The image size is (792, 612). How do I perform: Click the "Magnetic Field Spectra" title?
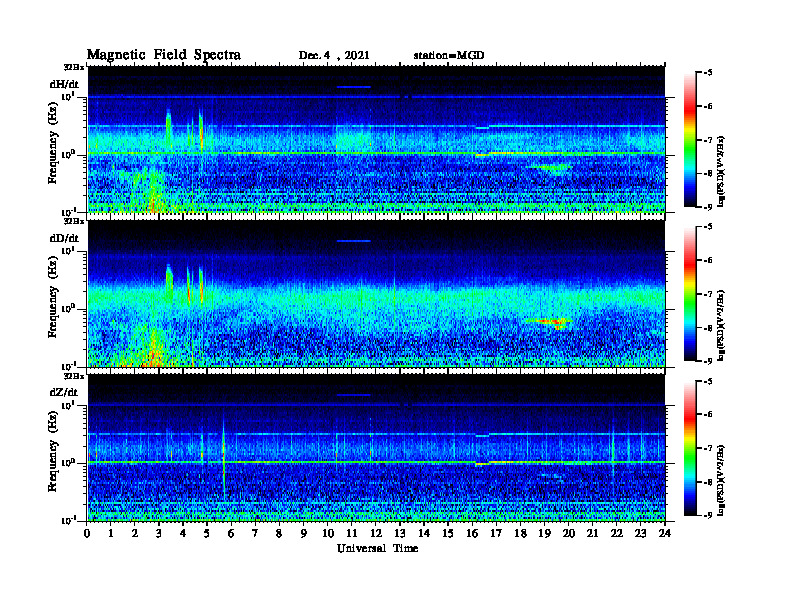click(164, 55)
